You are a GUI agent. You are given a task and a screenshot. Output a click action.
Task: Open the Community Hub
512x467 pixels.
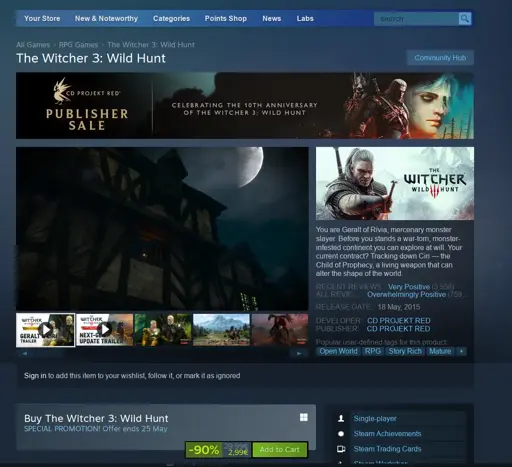click(440, 58)
